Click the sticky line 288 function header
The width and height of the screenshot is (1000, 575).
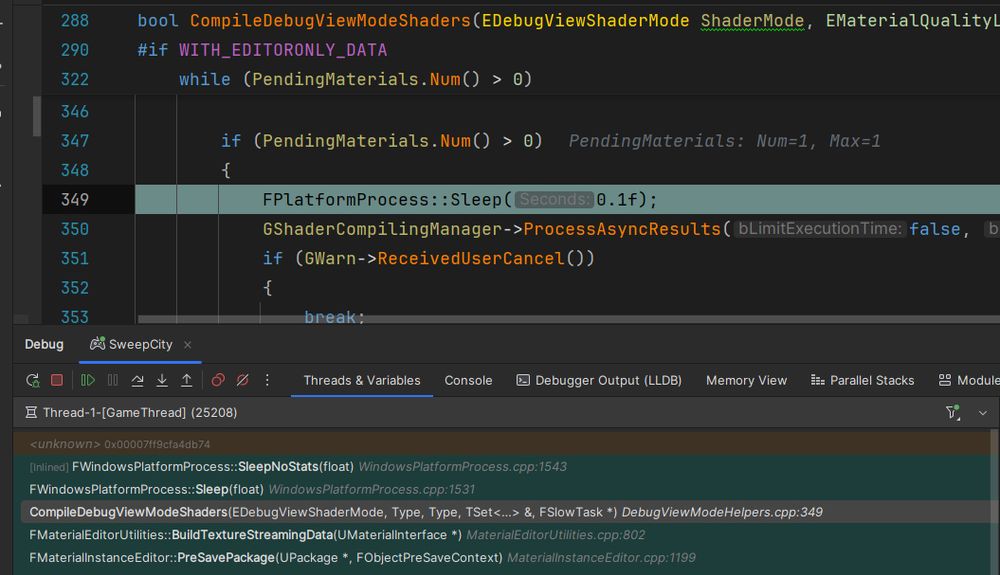[x=568, y=20]
